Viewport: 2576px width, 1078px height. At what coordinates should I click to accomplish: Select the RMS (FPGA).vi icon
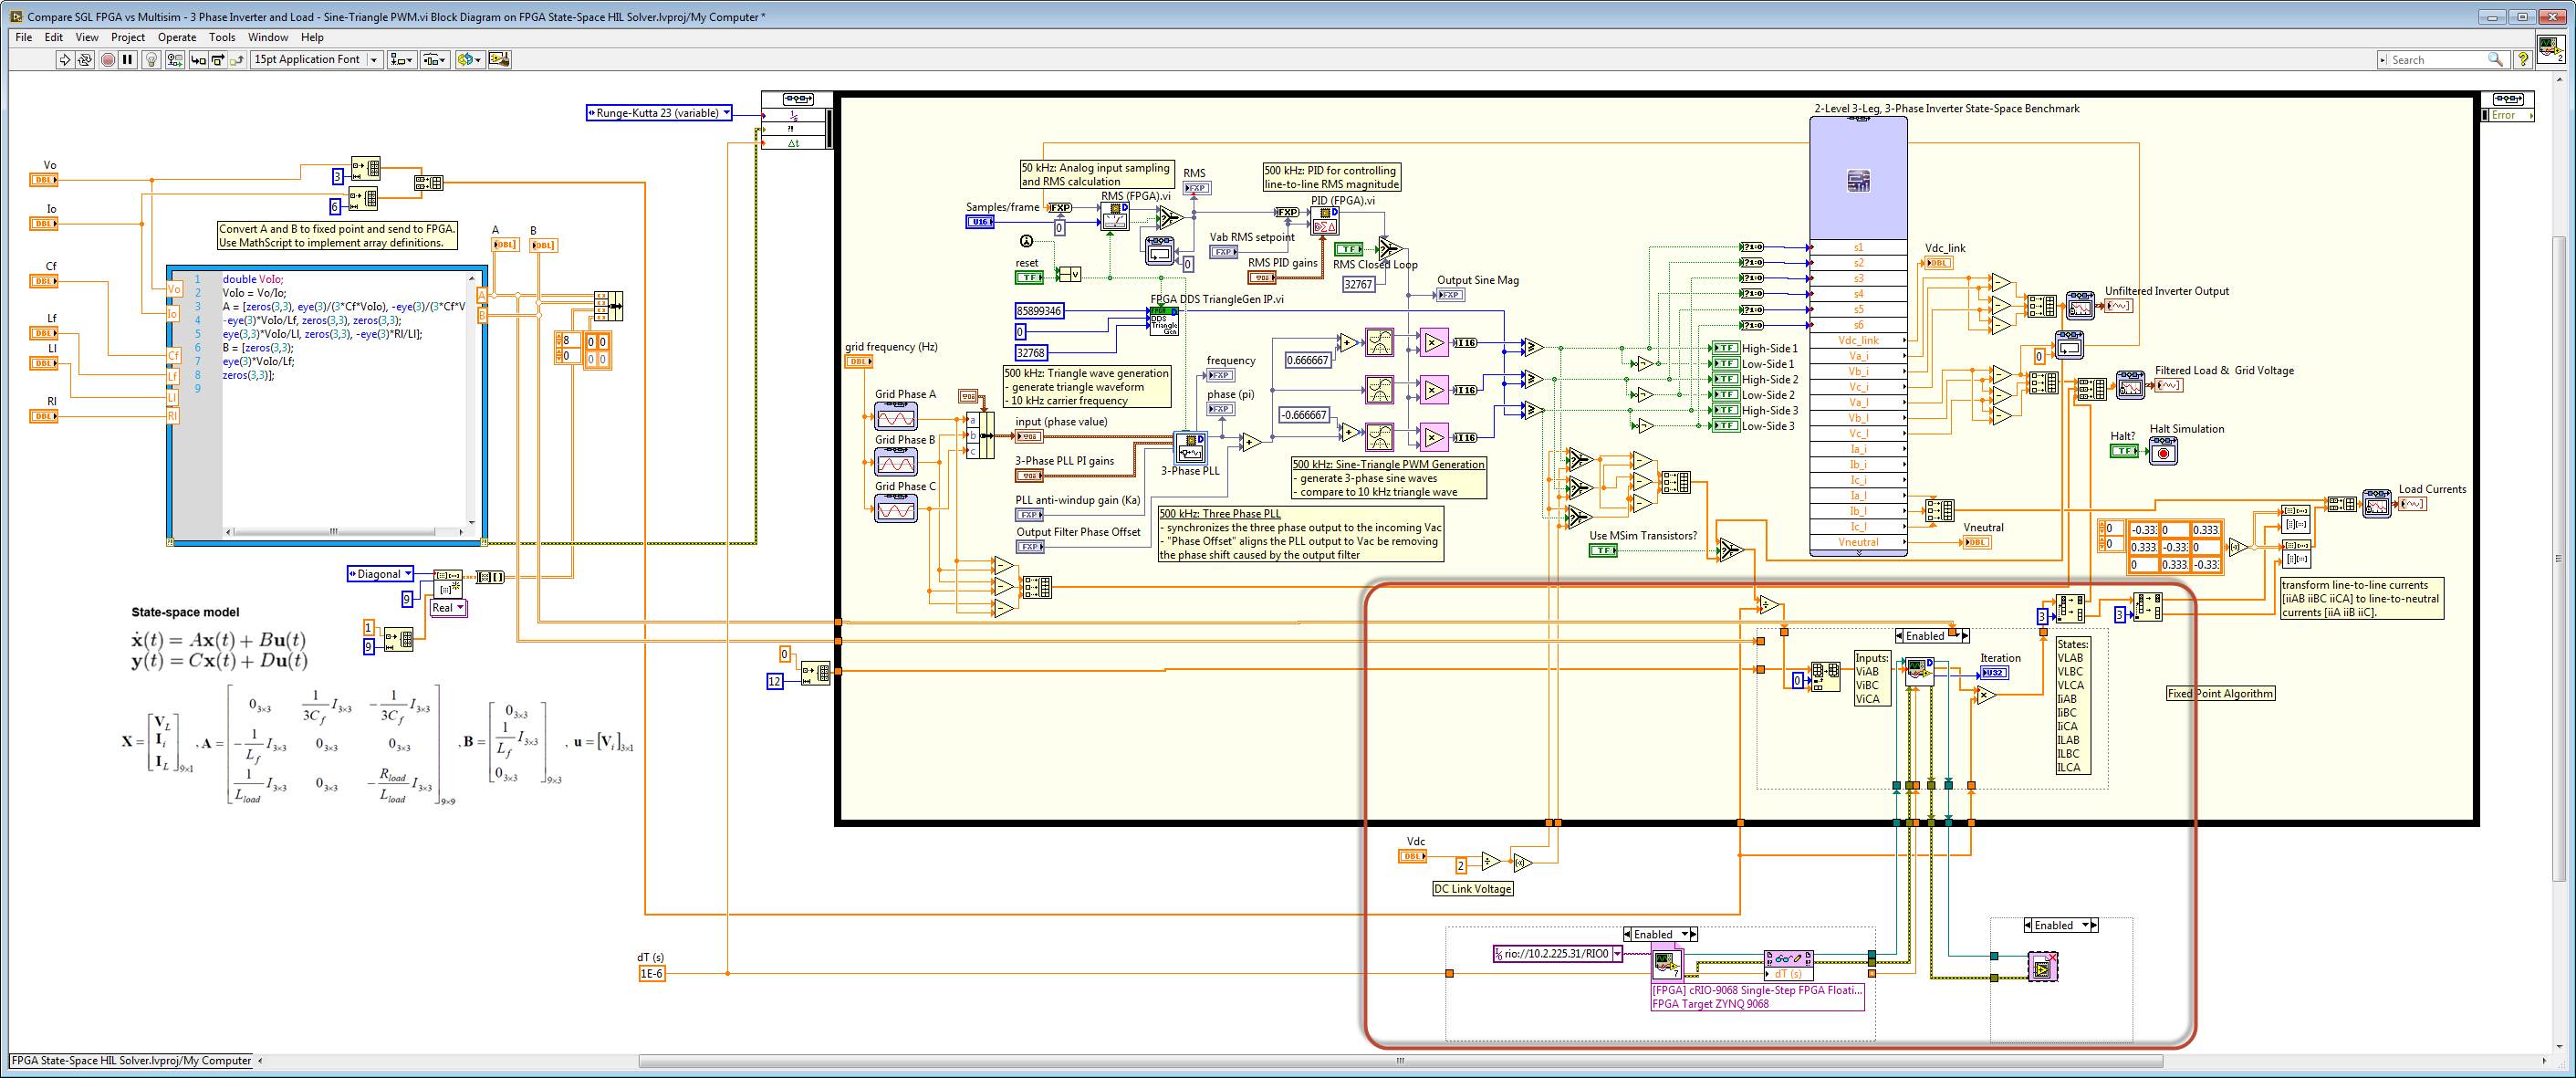coord(1115,216)
